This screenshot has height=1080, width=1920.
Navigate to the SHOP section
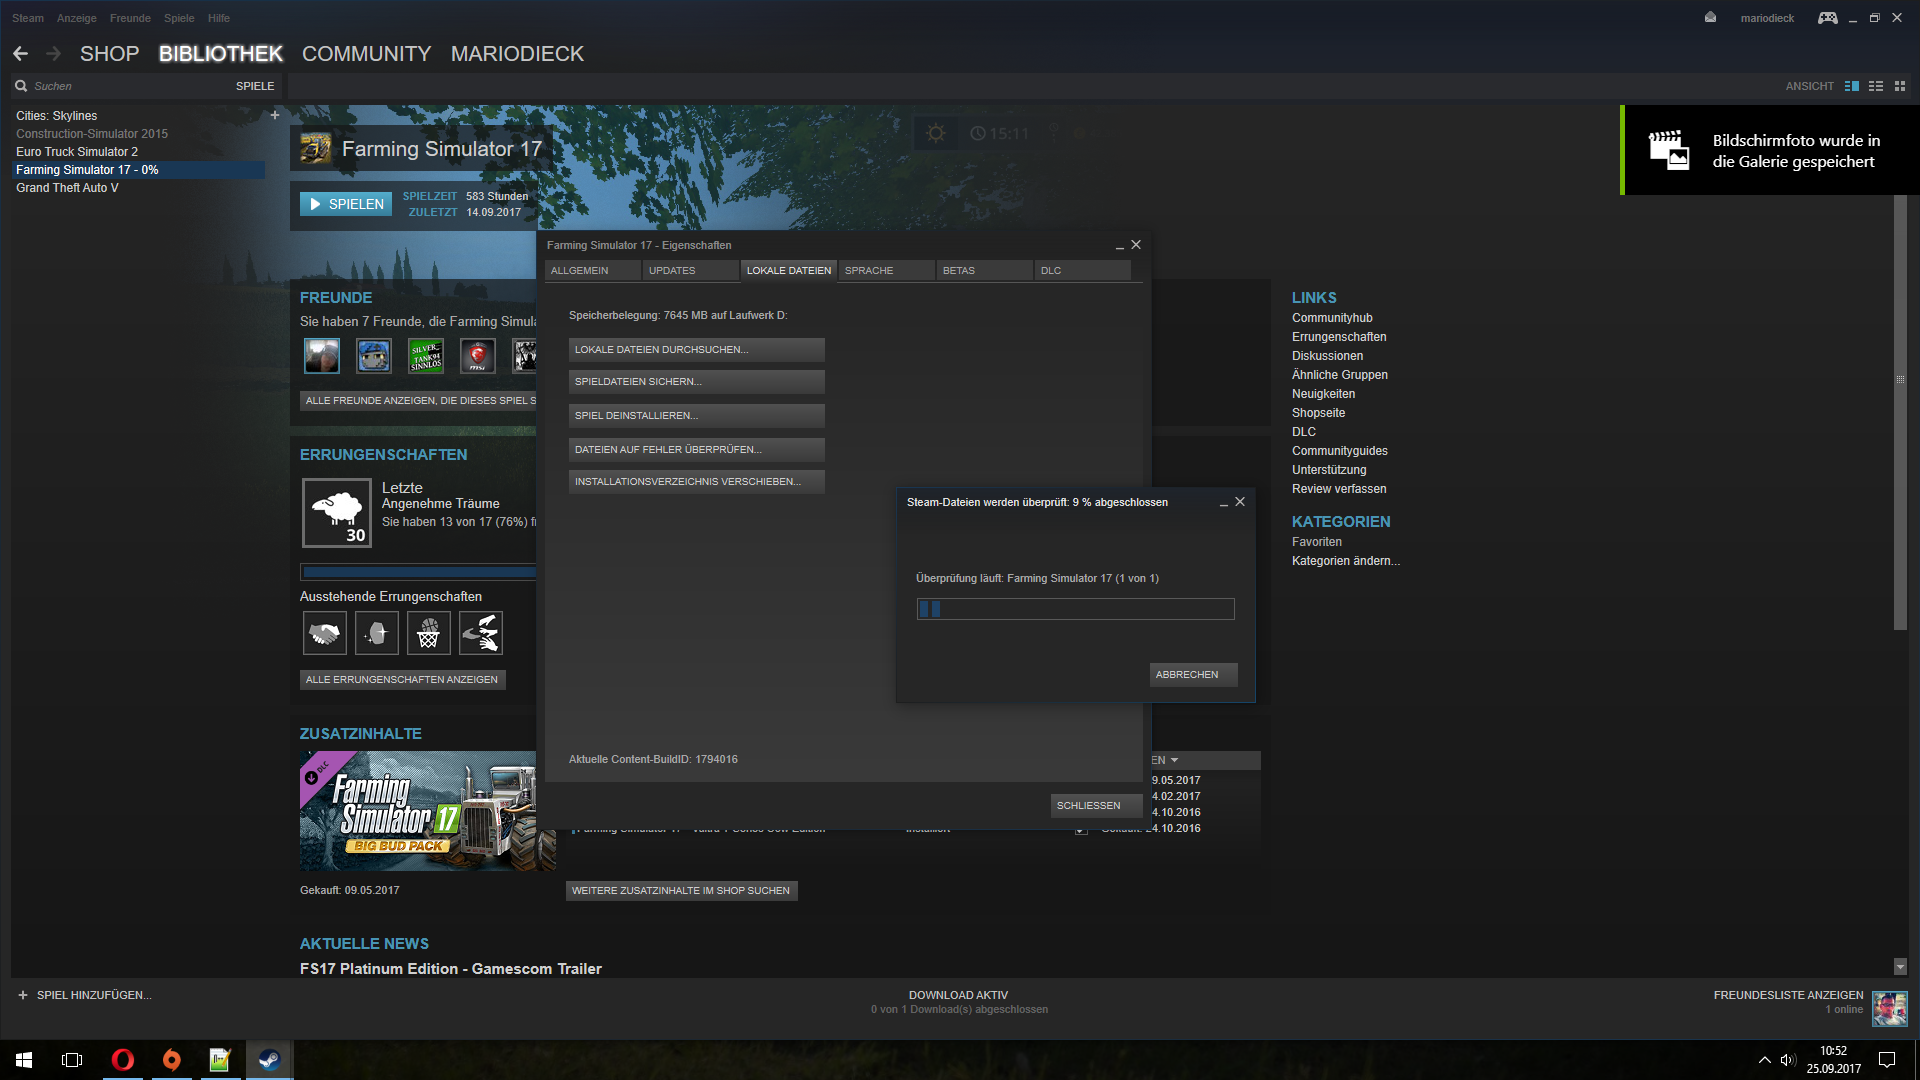click(109, 54)
